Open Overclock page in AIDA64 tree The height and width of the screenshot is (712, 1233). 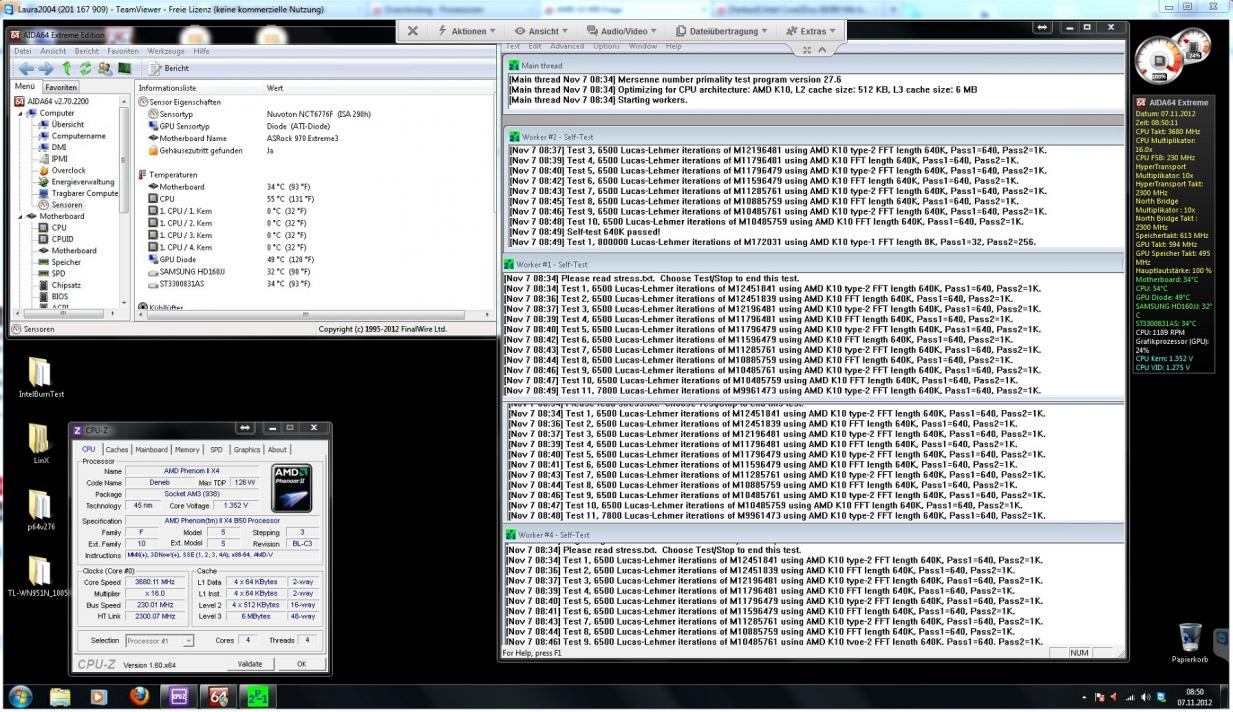(62, 170)
